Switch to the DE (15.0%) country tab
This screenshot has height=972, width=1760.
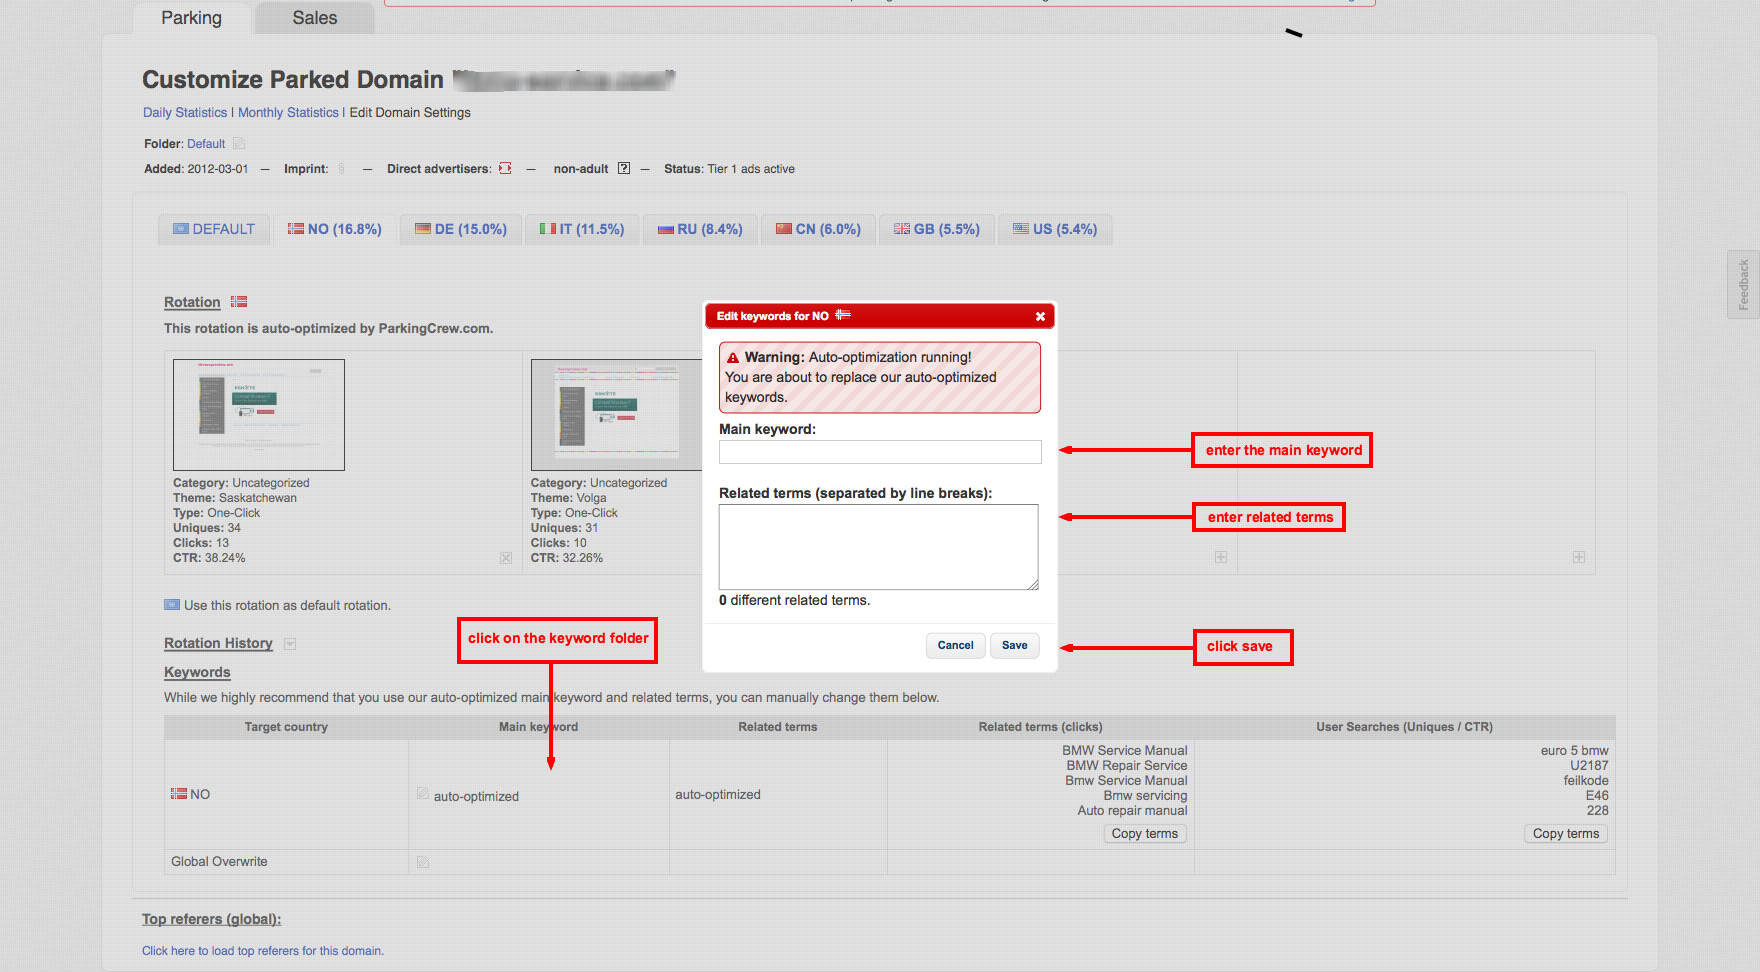[x=461, y=229]
